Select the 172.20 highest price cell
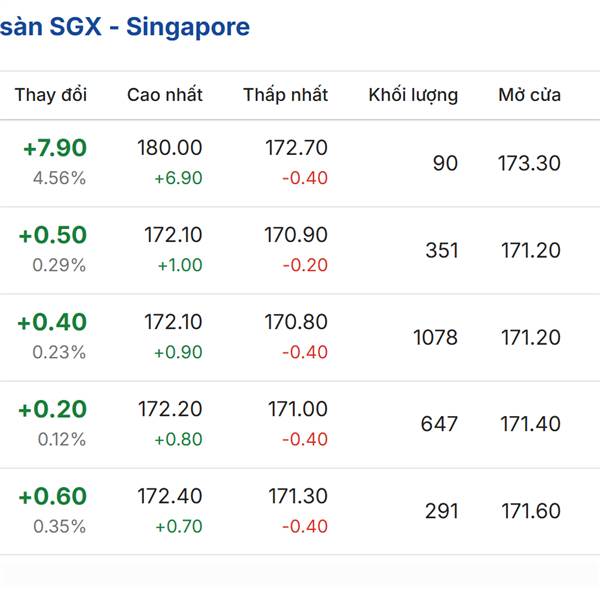This screenshot has width=600, height=600. (x=170, y=409)
